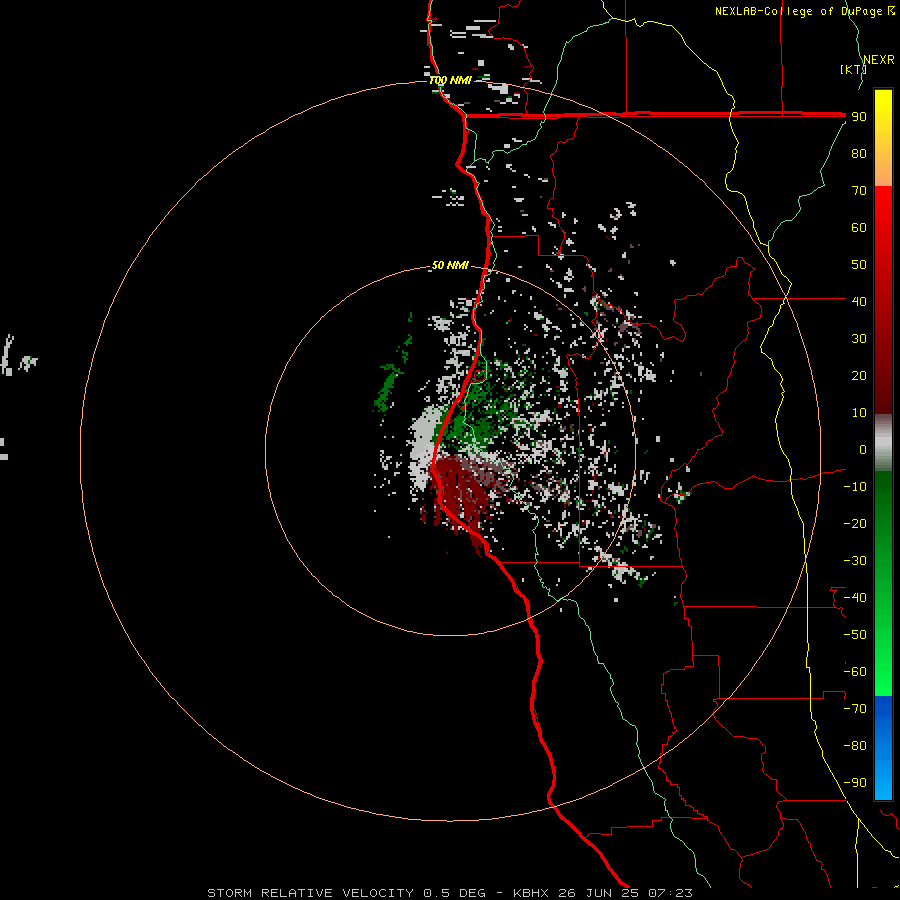Click the -70 knot value on the scale
Viewport: 900px width, 900px height.
855,709
